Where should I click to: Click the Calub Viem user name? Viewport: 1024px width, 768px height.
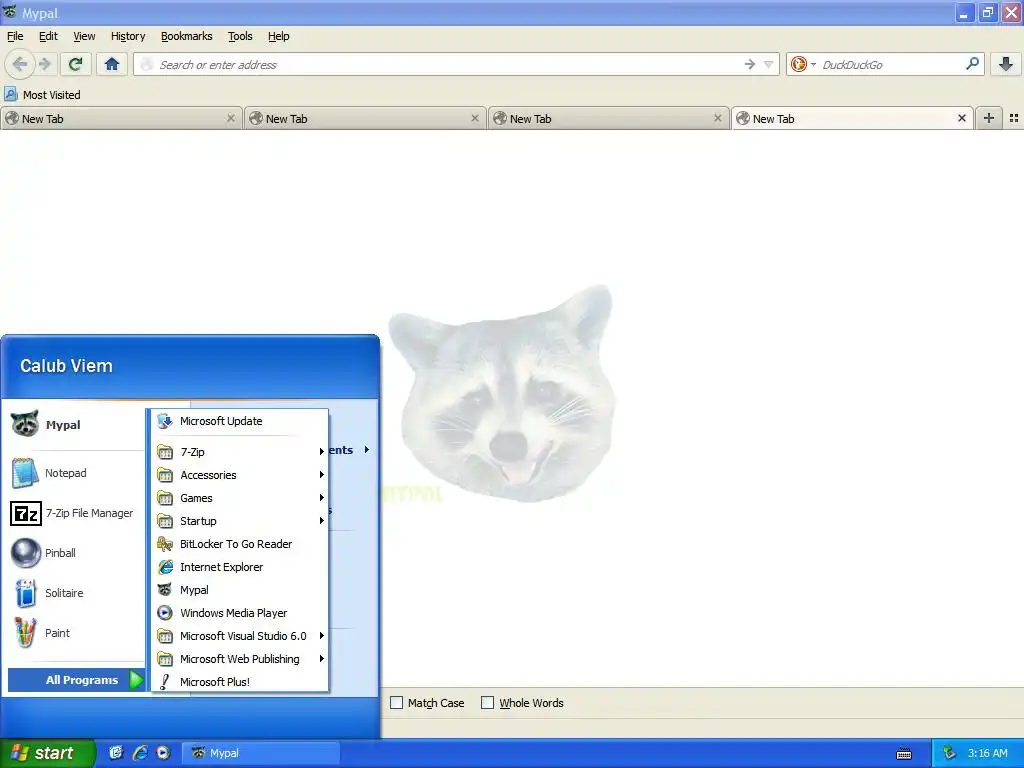click(x=66, y=366)
